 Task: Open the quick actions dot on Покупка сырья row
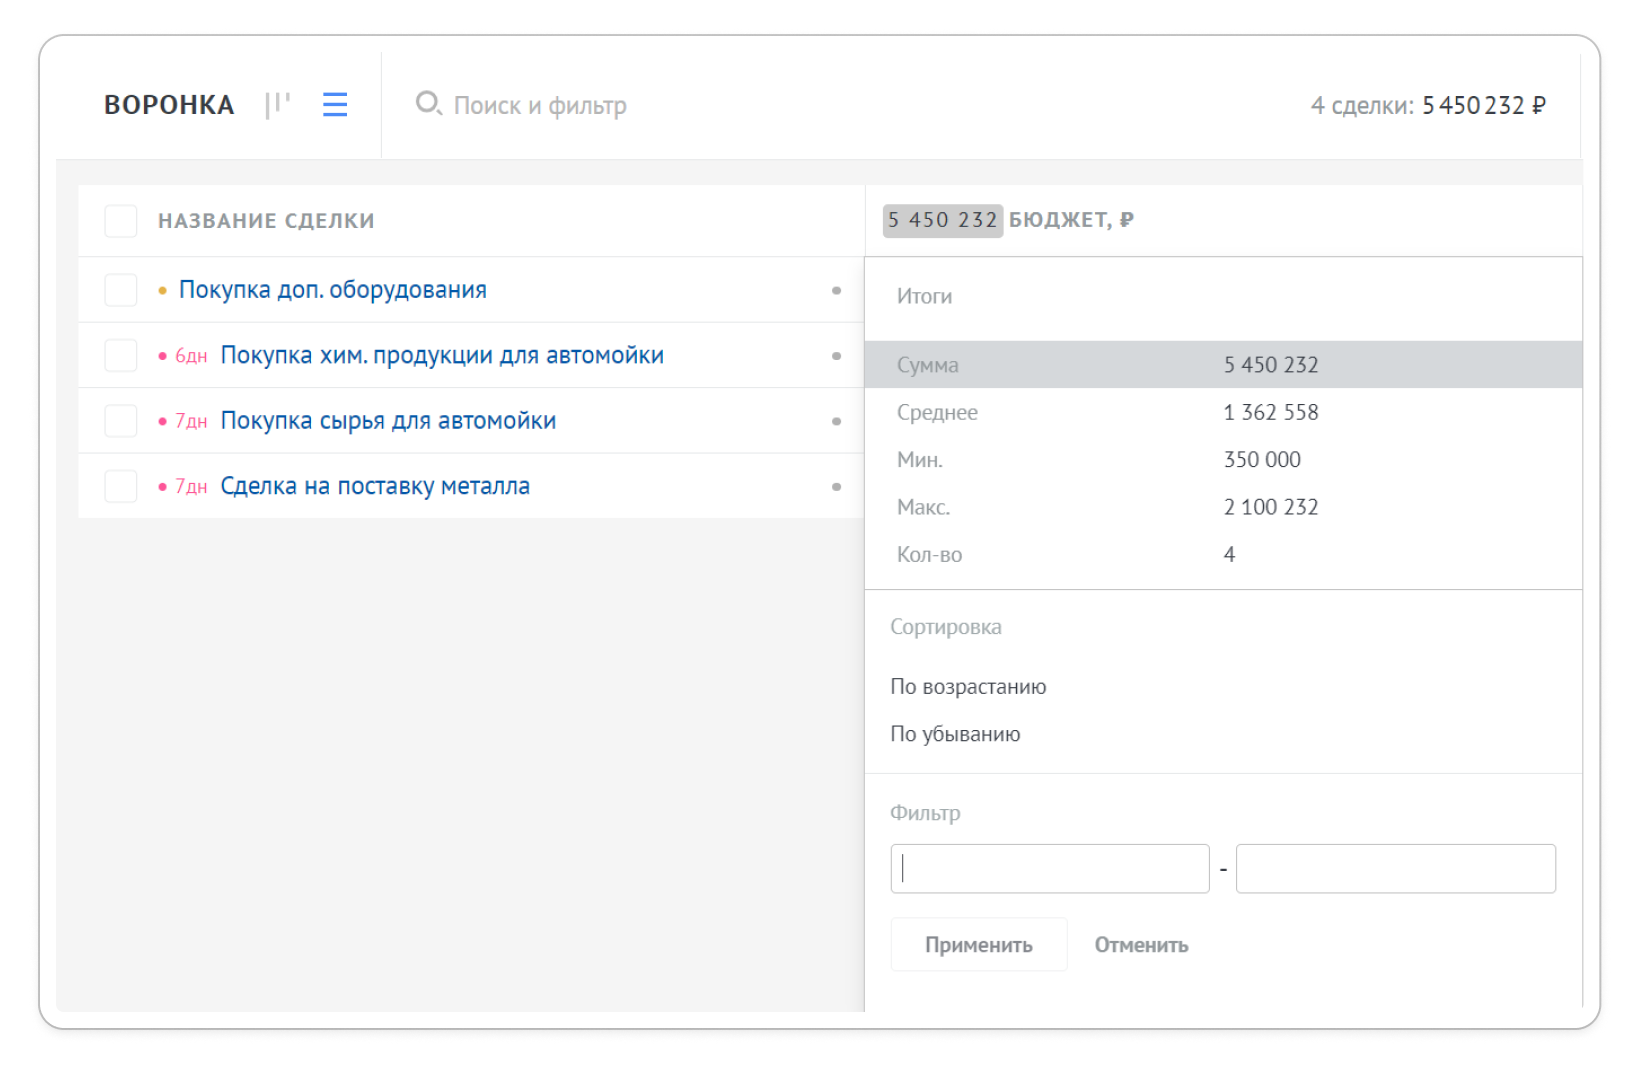pyautogui.click(x=837, y=421)
